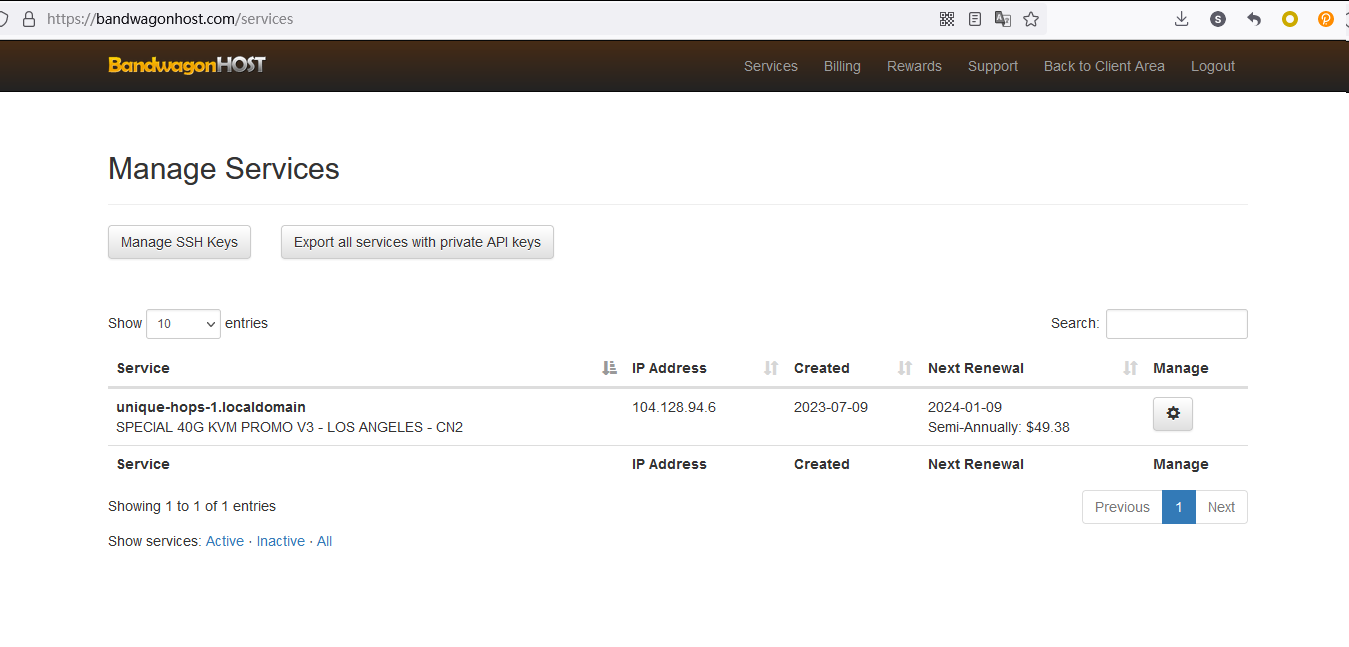The image size is (1349, 647).
Task: Bookmark this page with the star icon
Action: pos(1031,19)
